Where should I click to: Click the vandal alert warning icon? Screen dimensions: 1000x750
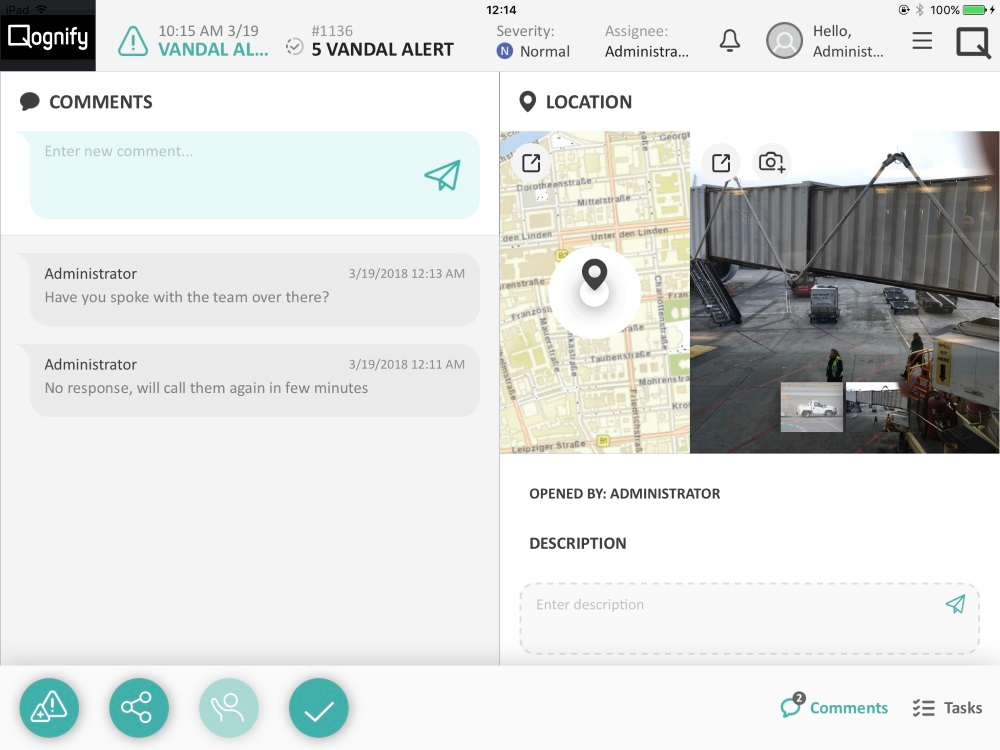click(132, 42)
